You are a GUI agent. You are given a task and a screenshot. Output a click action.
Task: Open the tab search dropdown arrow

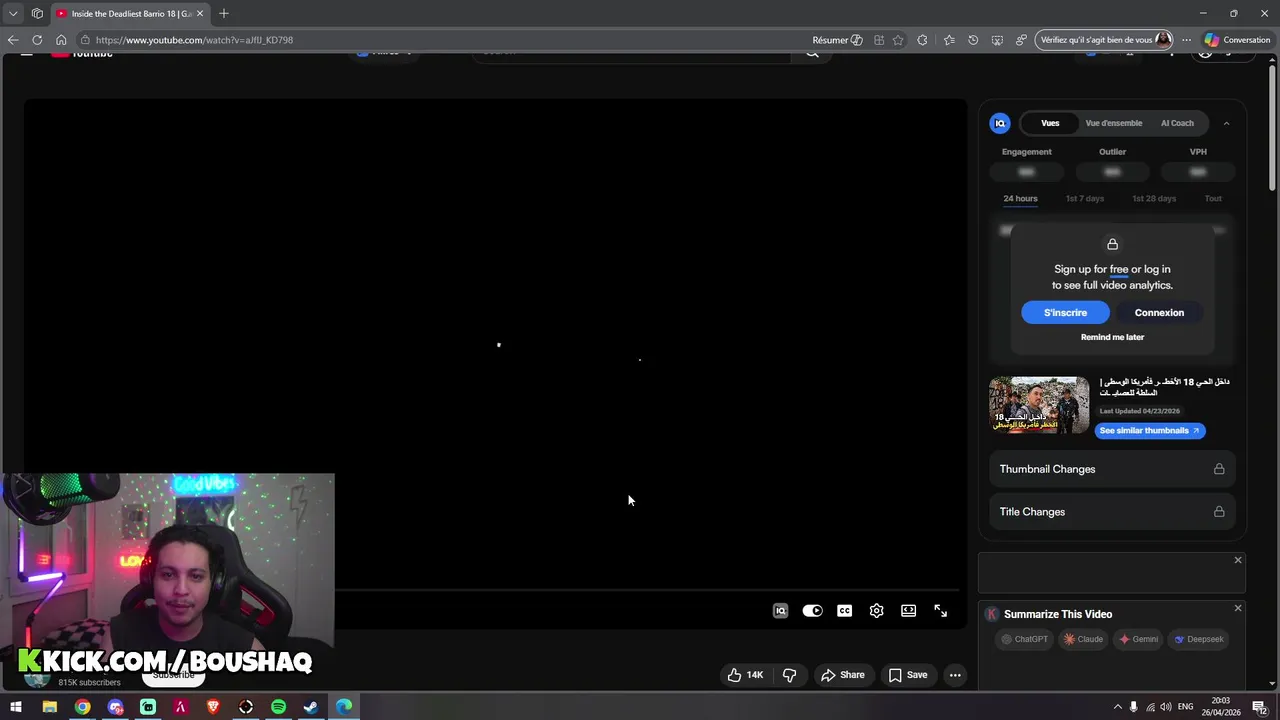pos(13,13)
